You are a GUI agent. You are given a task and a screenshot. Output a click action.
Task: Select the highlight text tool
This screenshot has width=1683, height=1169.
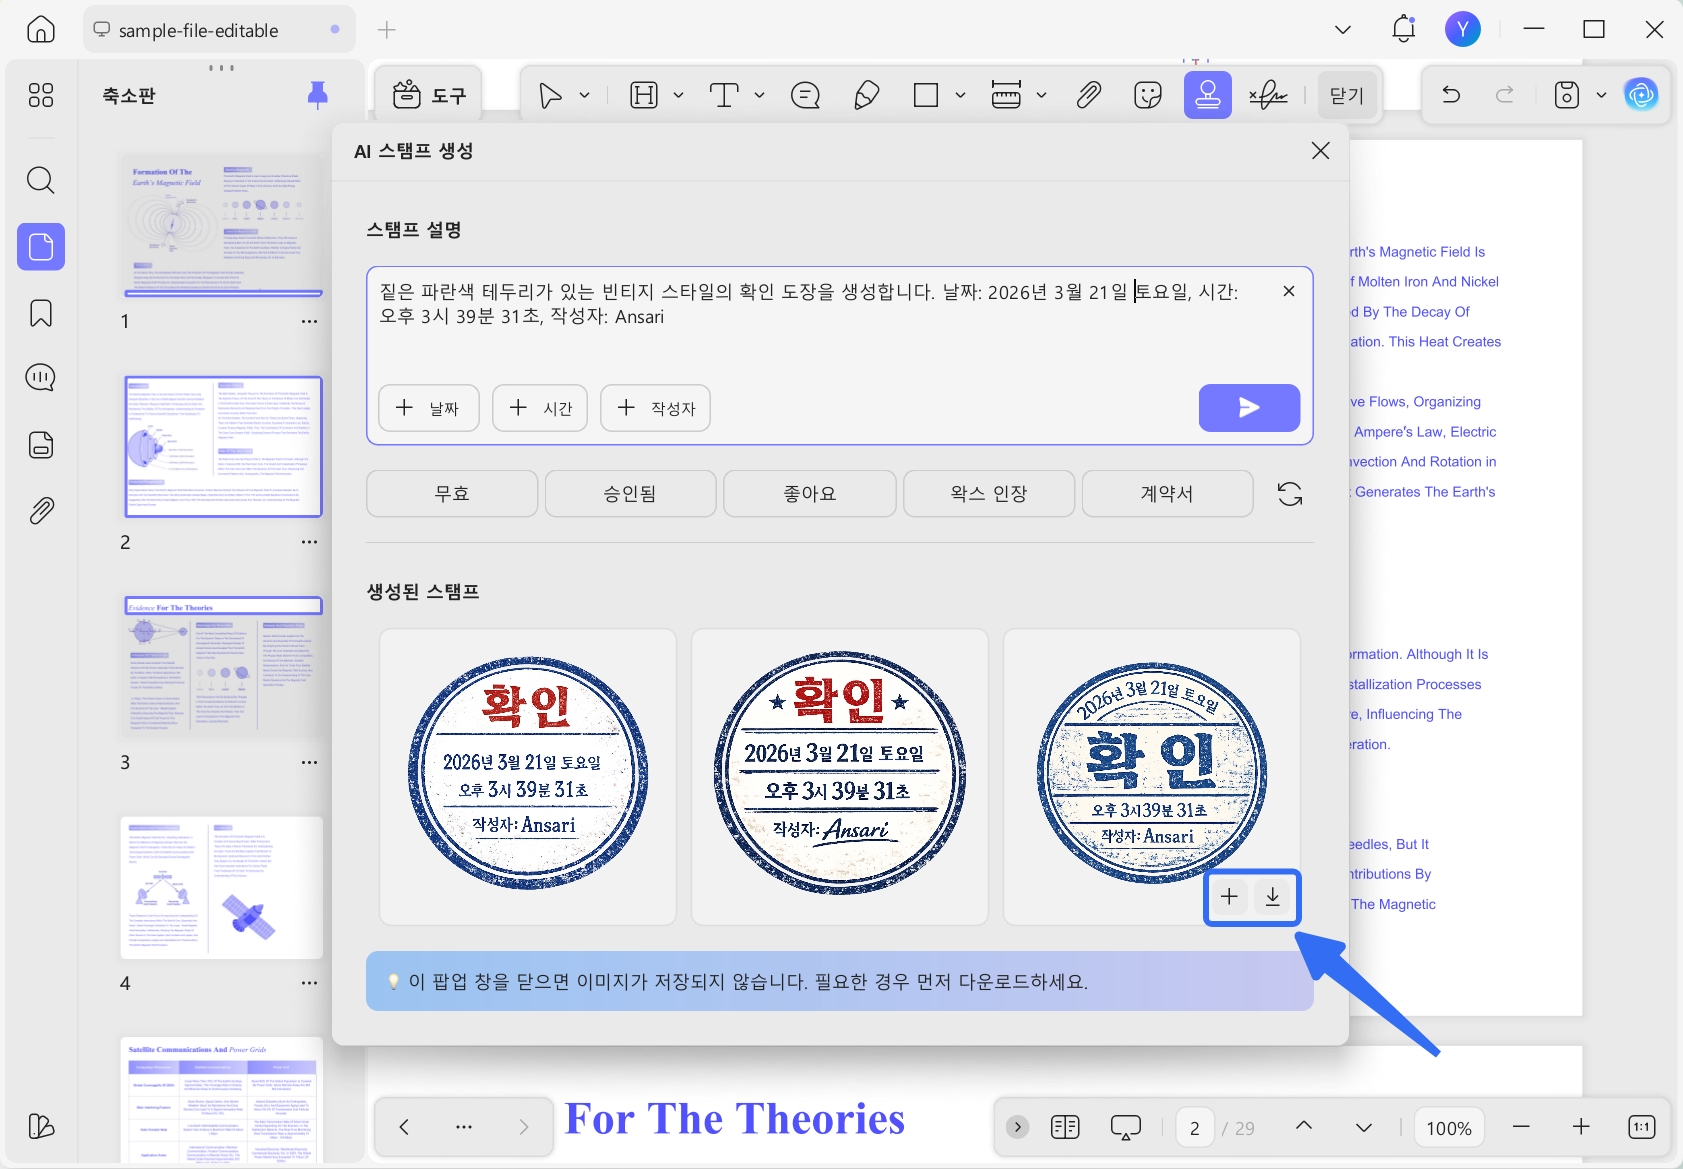coord(644,95)
